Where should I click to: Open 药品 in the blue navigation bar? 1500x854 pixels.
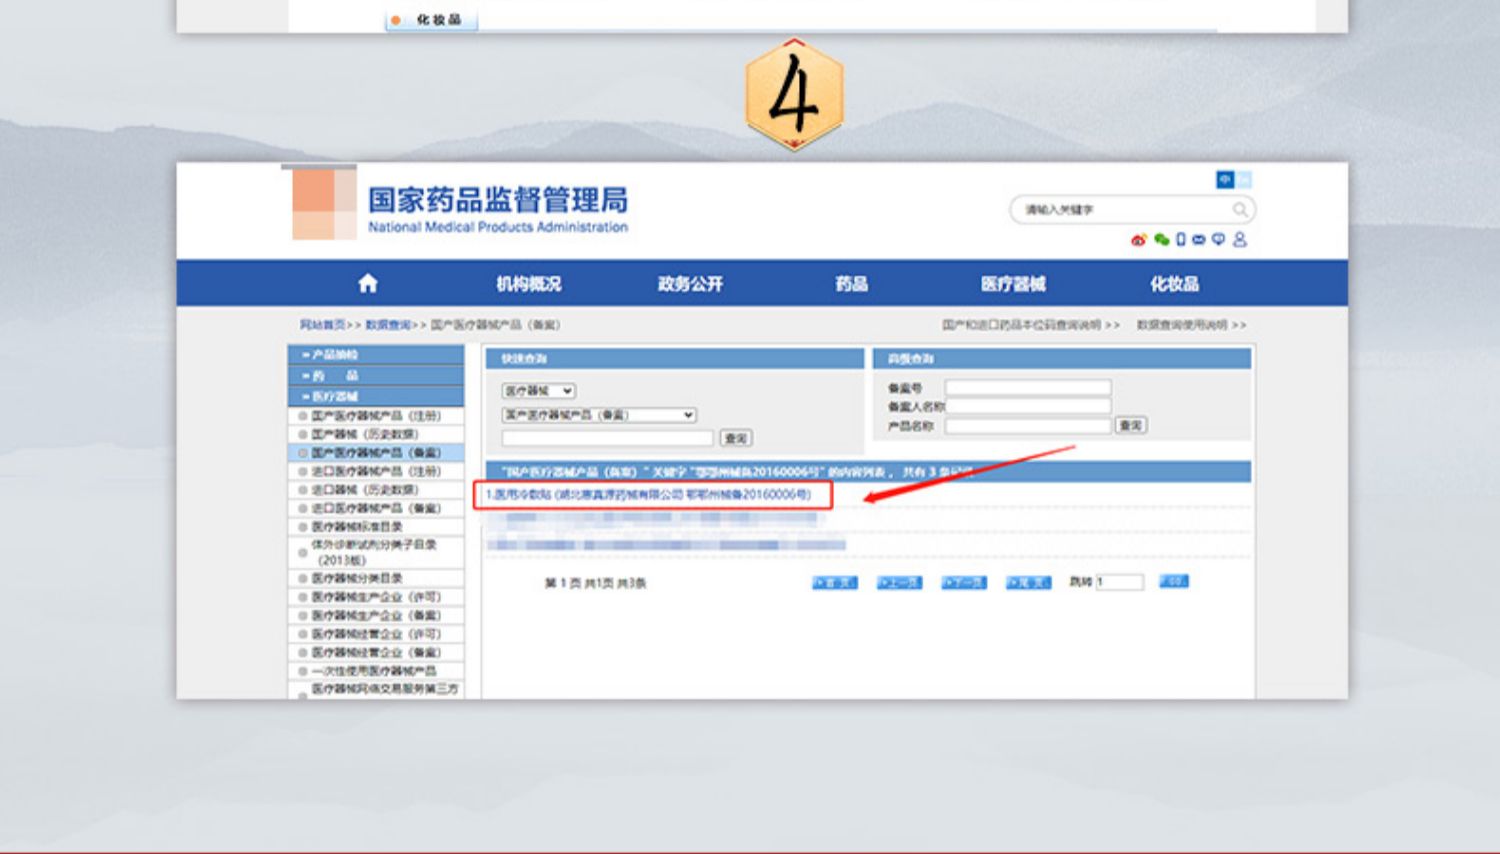851,284
